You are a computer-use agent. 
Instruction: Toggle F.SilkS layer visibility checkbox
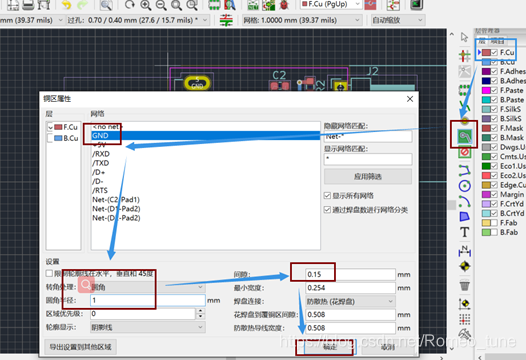494,109
